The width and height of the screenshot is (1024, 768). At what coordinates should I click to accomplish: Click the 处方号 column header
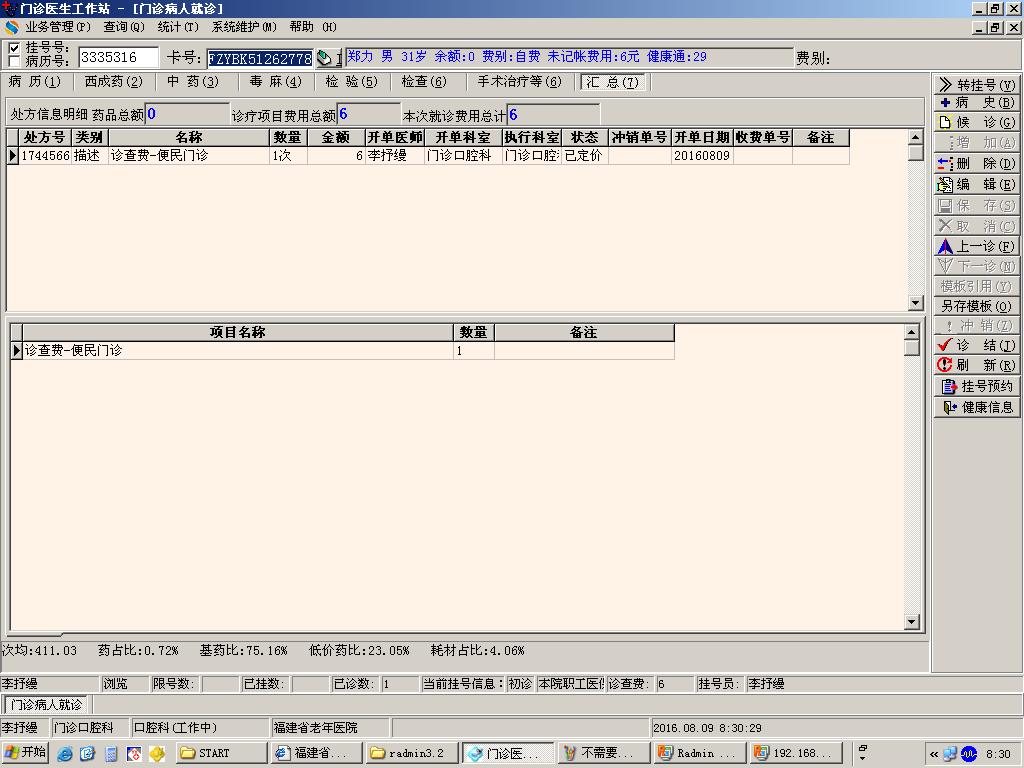click(45, 137)
